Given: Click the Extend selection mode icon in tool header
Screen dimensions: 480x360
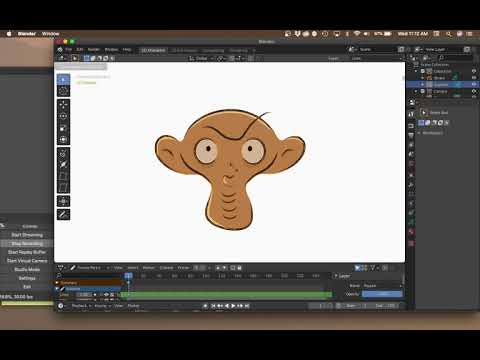Looking at the screenshot, I should [93, 58].
